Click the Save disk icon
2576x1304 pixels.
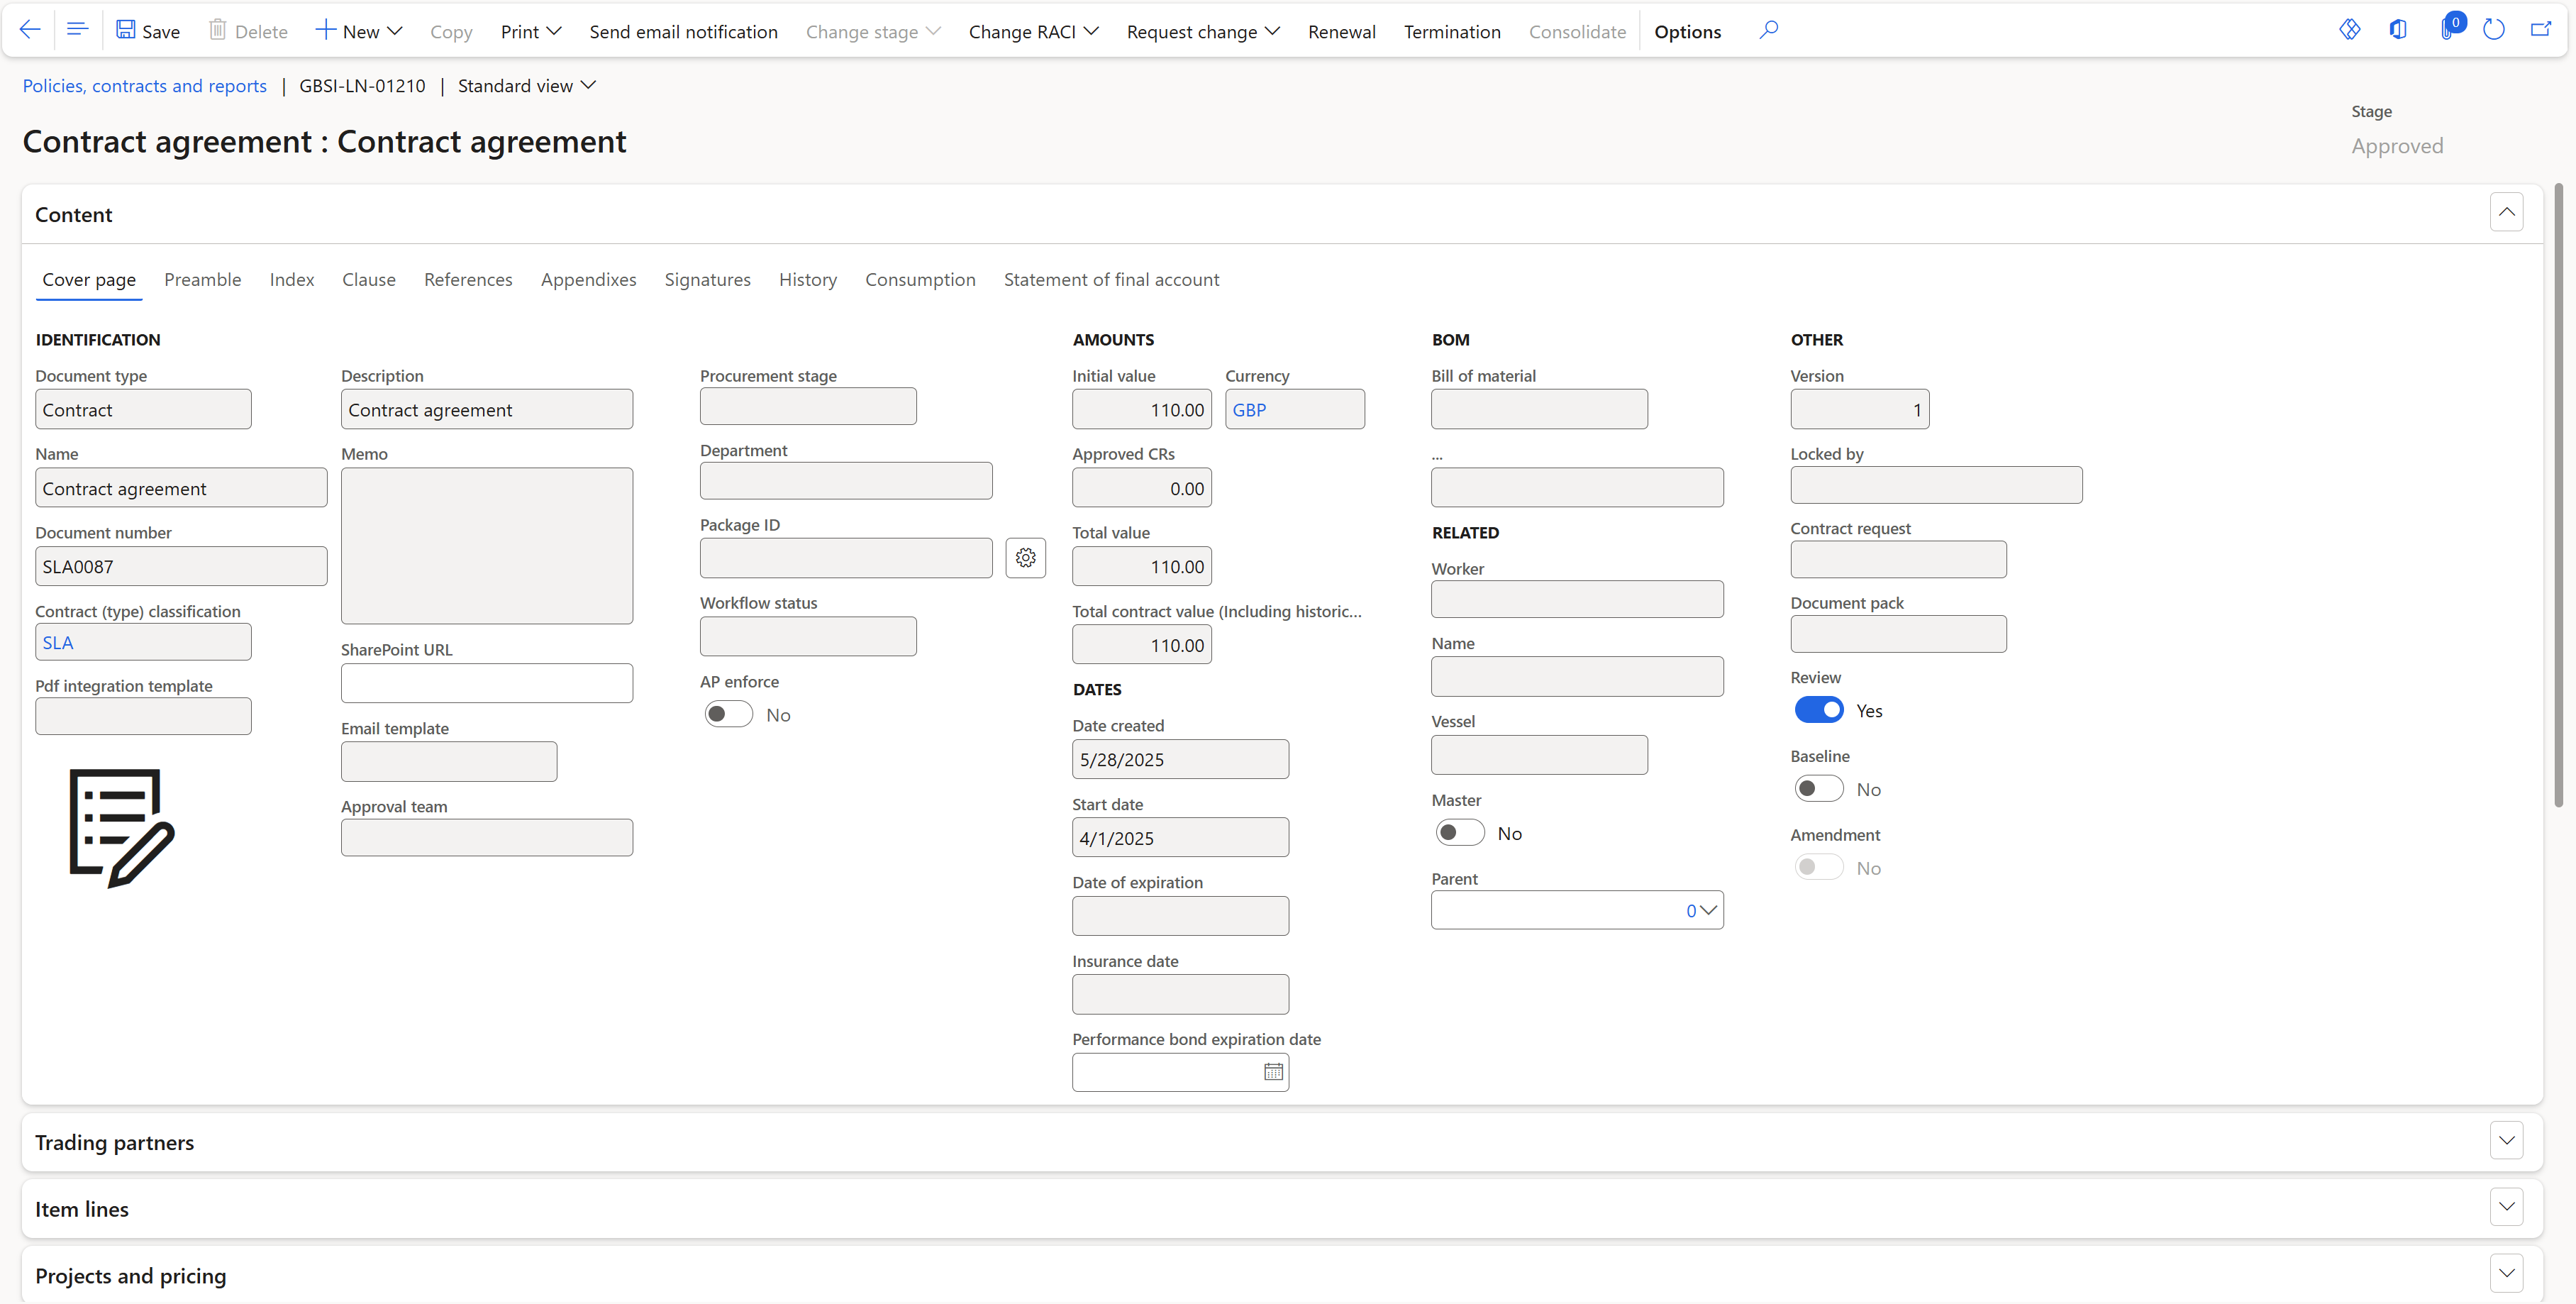126,30
